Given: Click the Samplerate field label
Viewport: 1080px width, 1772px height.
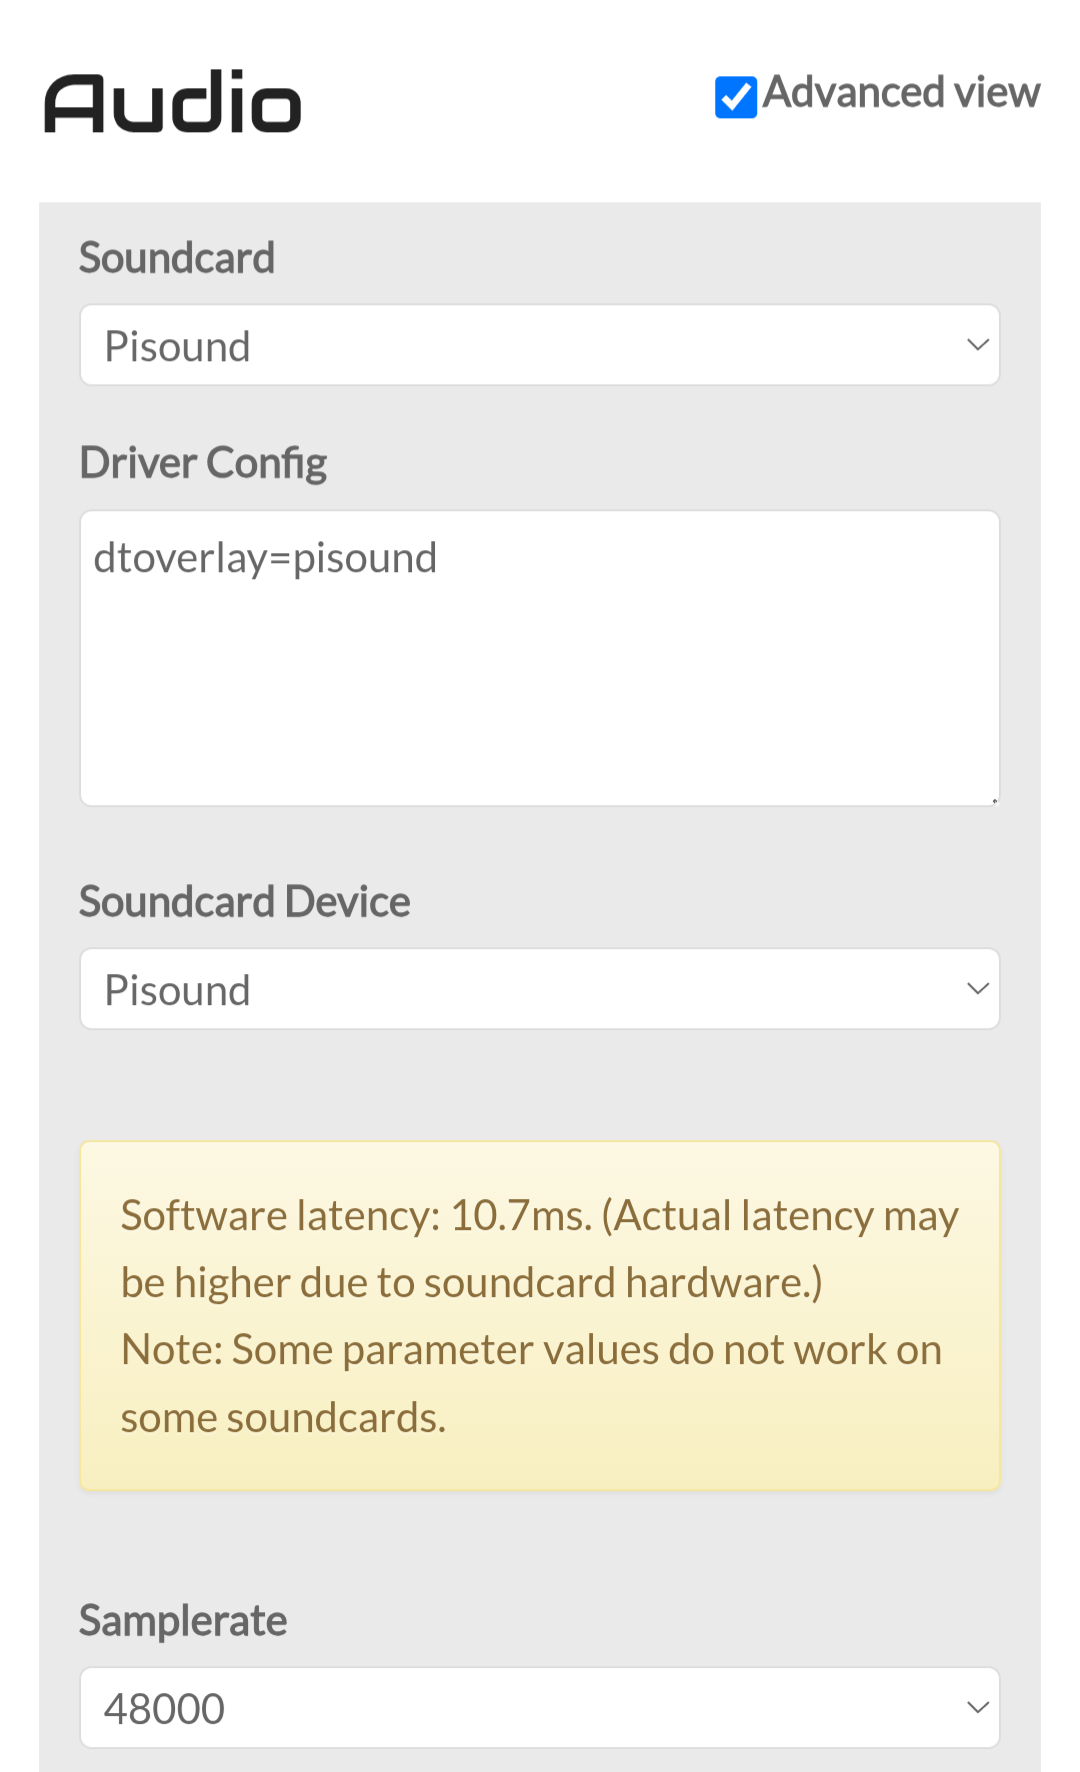Looking at the screenshot, I should point(183,1621).
